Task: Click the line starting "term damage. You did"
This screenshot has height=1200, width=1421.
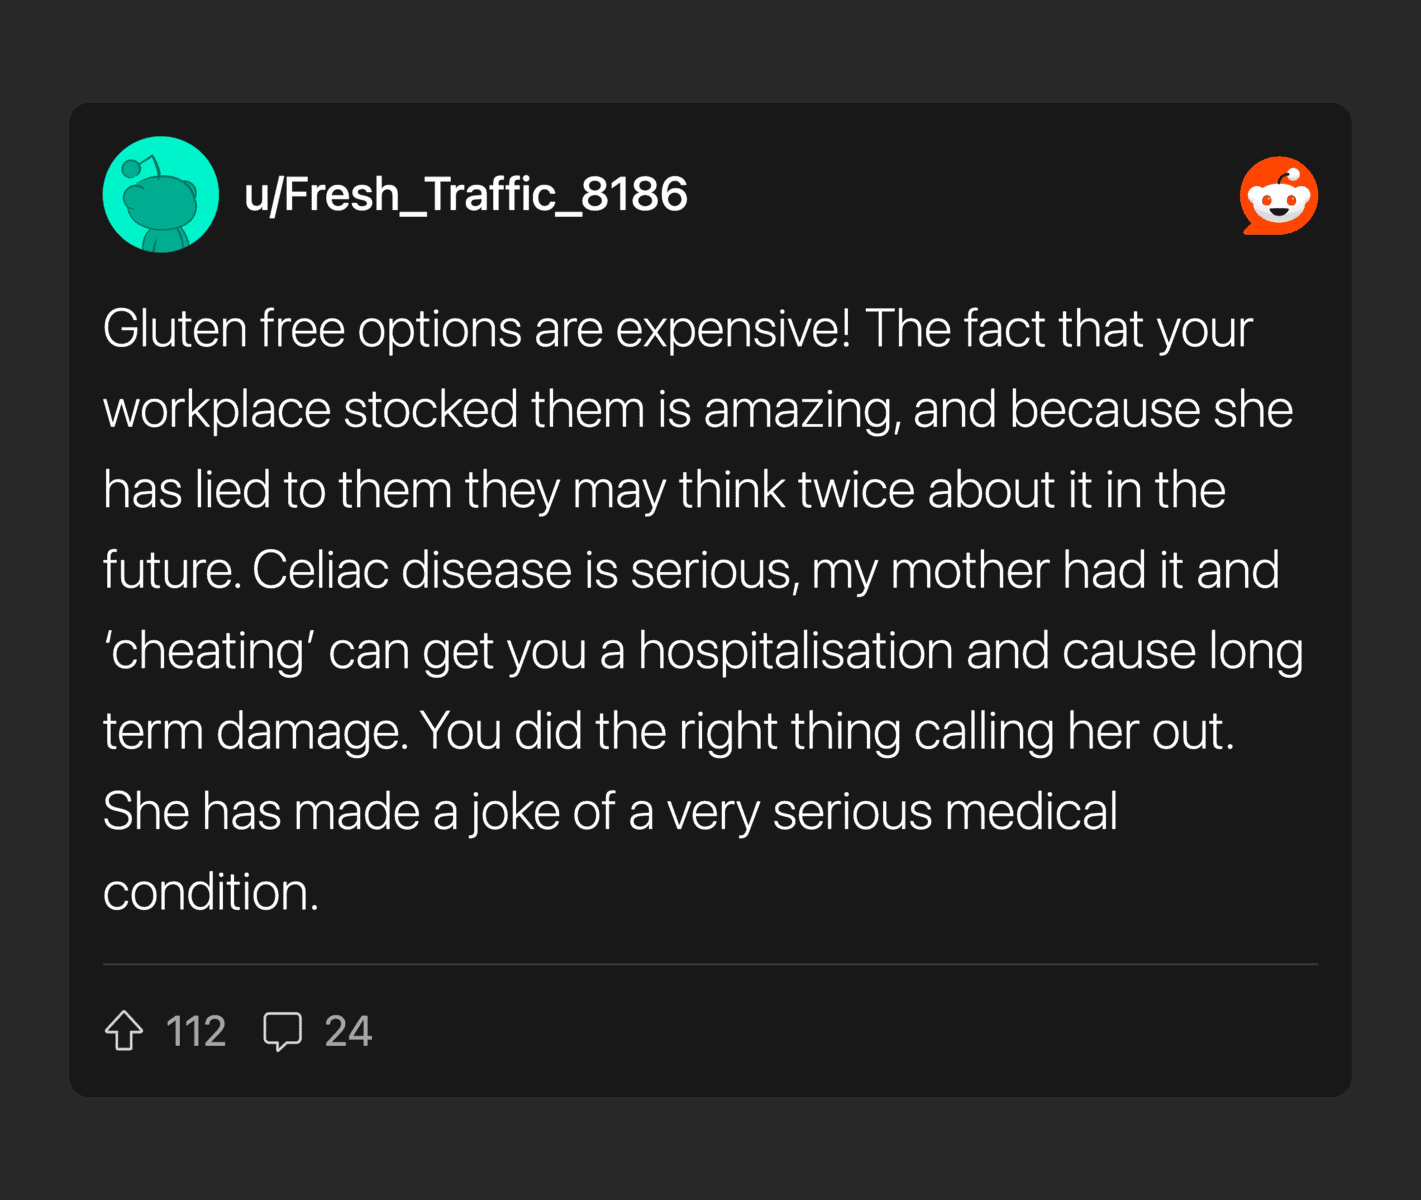Action: [x=669, y=731]
